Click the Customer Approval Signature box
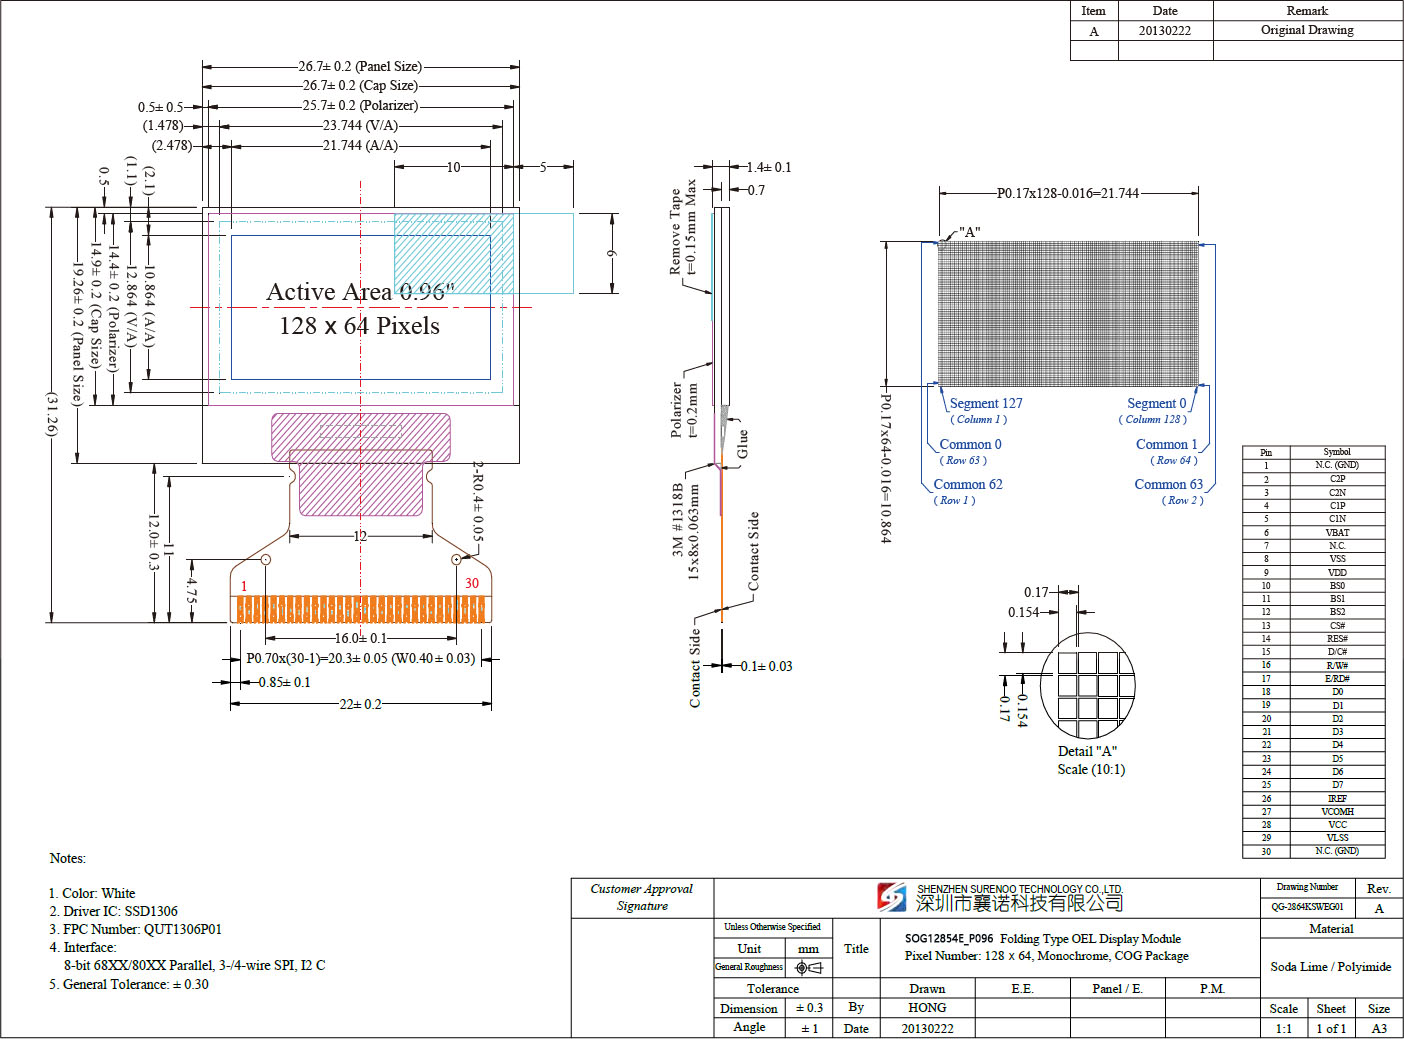The image size is (1404, 1039). (x=642, y=897)
